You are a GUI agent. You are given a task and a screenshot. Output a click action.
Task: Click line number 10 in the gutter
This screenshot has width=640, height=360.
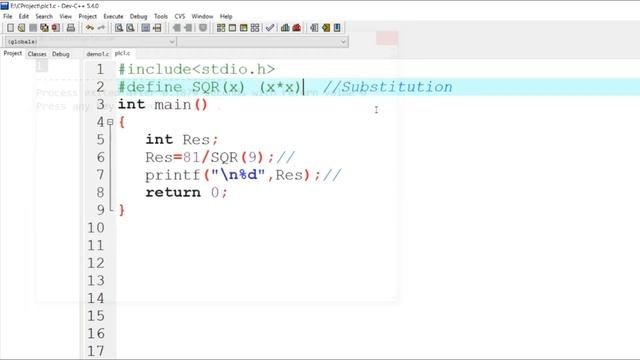[x=96, y=228]
